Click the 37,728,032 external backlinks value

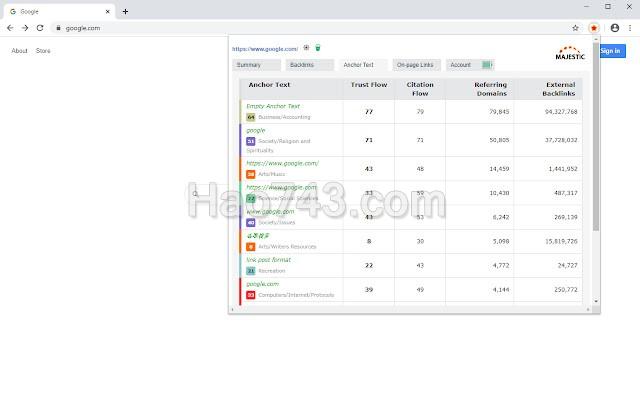coord(561,140)
